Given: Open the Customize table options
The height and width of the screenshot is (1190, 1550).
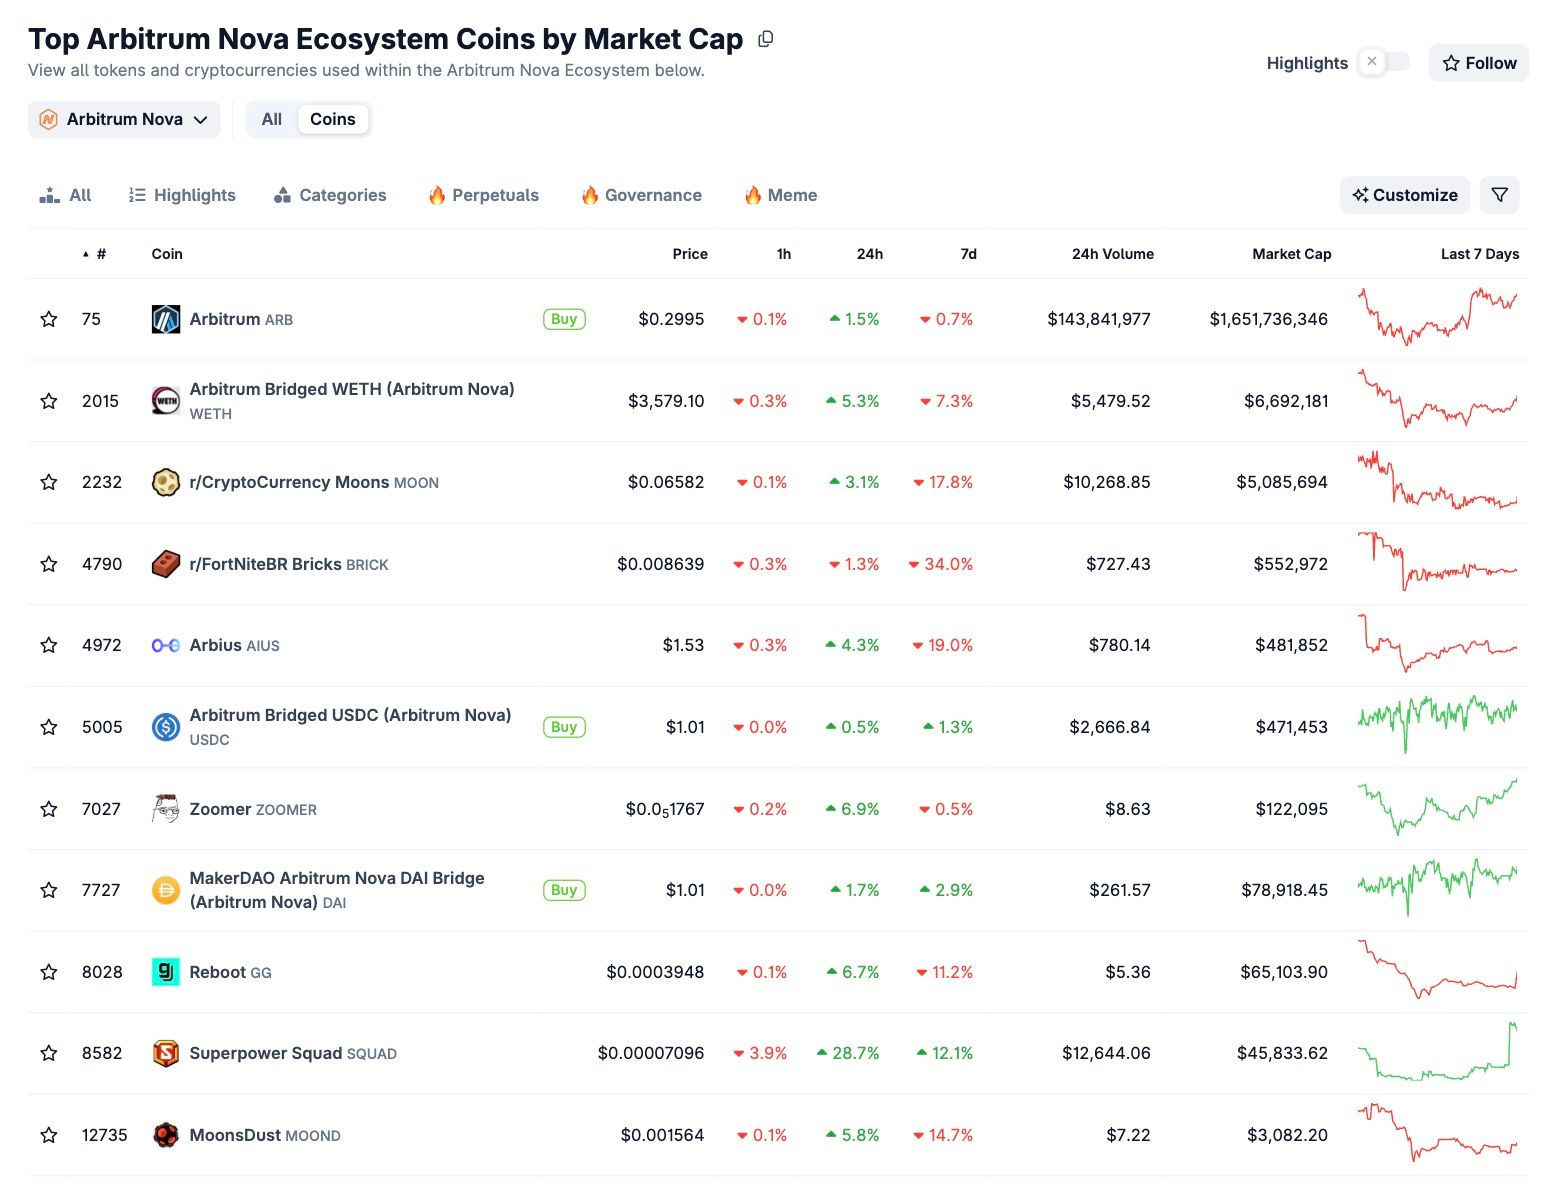Looking at the screenshot, I should (1404, 195).
